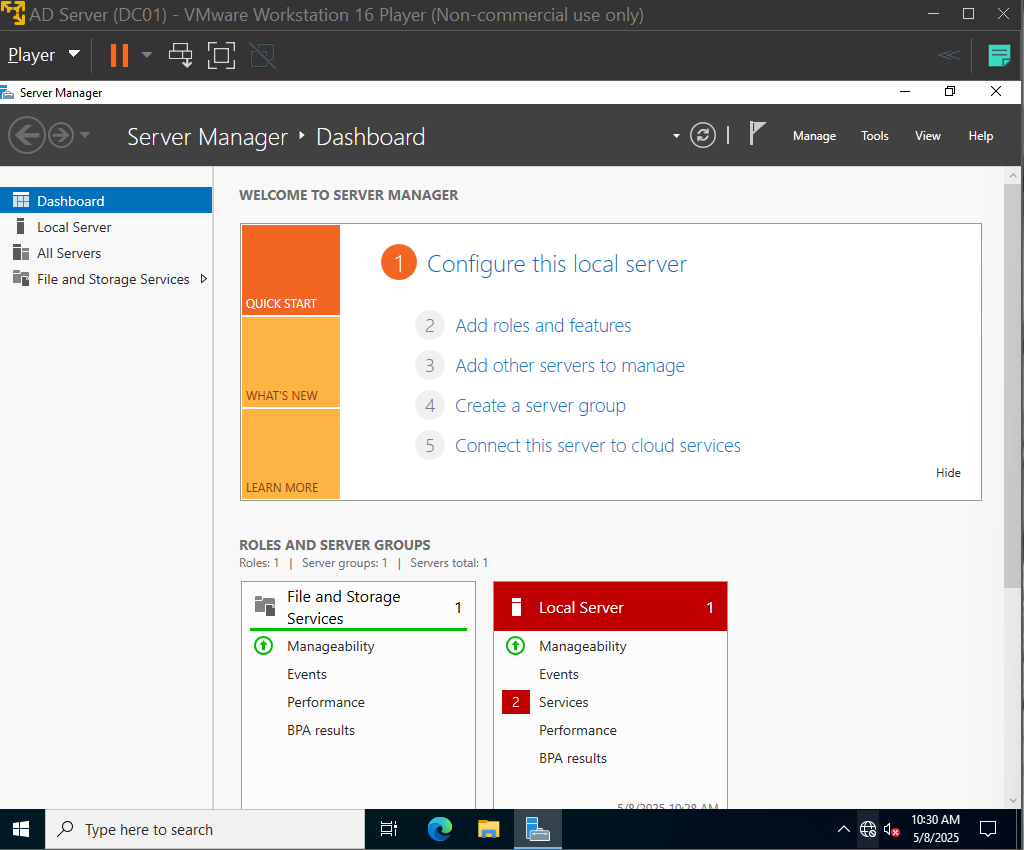
Task: Go back in Server Manager navigation
Action: point(27,136)
